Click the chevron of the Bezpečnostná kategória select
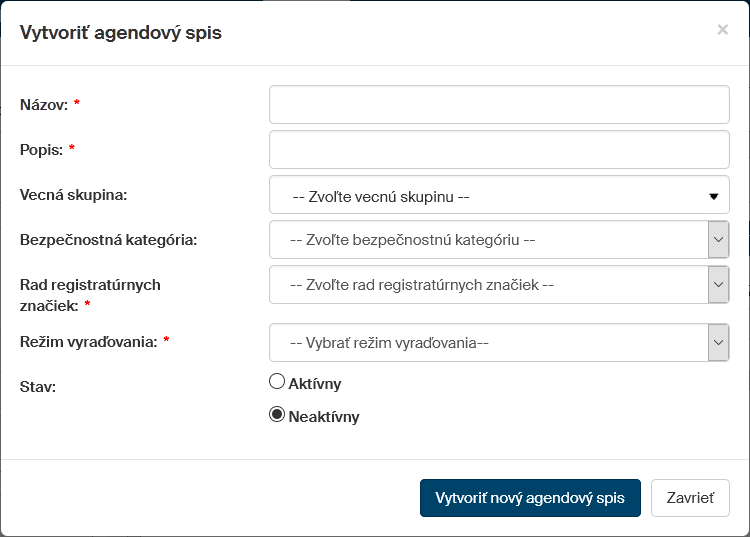The width and height of the screenshot is (750, 537). [718, 240]
